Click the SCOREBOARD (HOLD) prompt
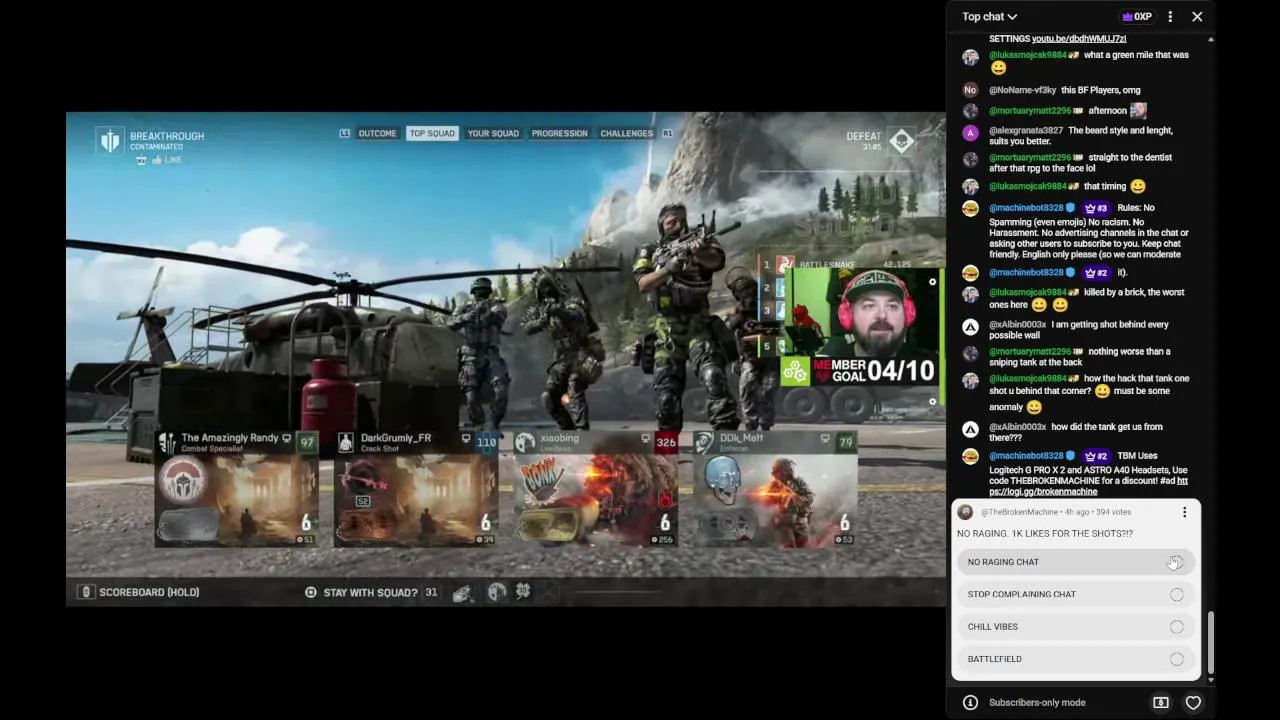Image resolution: width=1280 pixels, height=720 pixels. (139, 592)
